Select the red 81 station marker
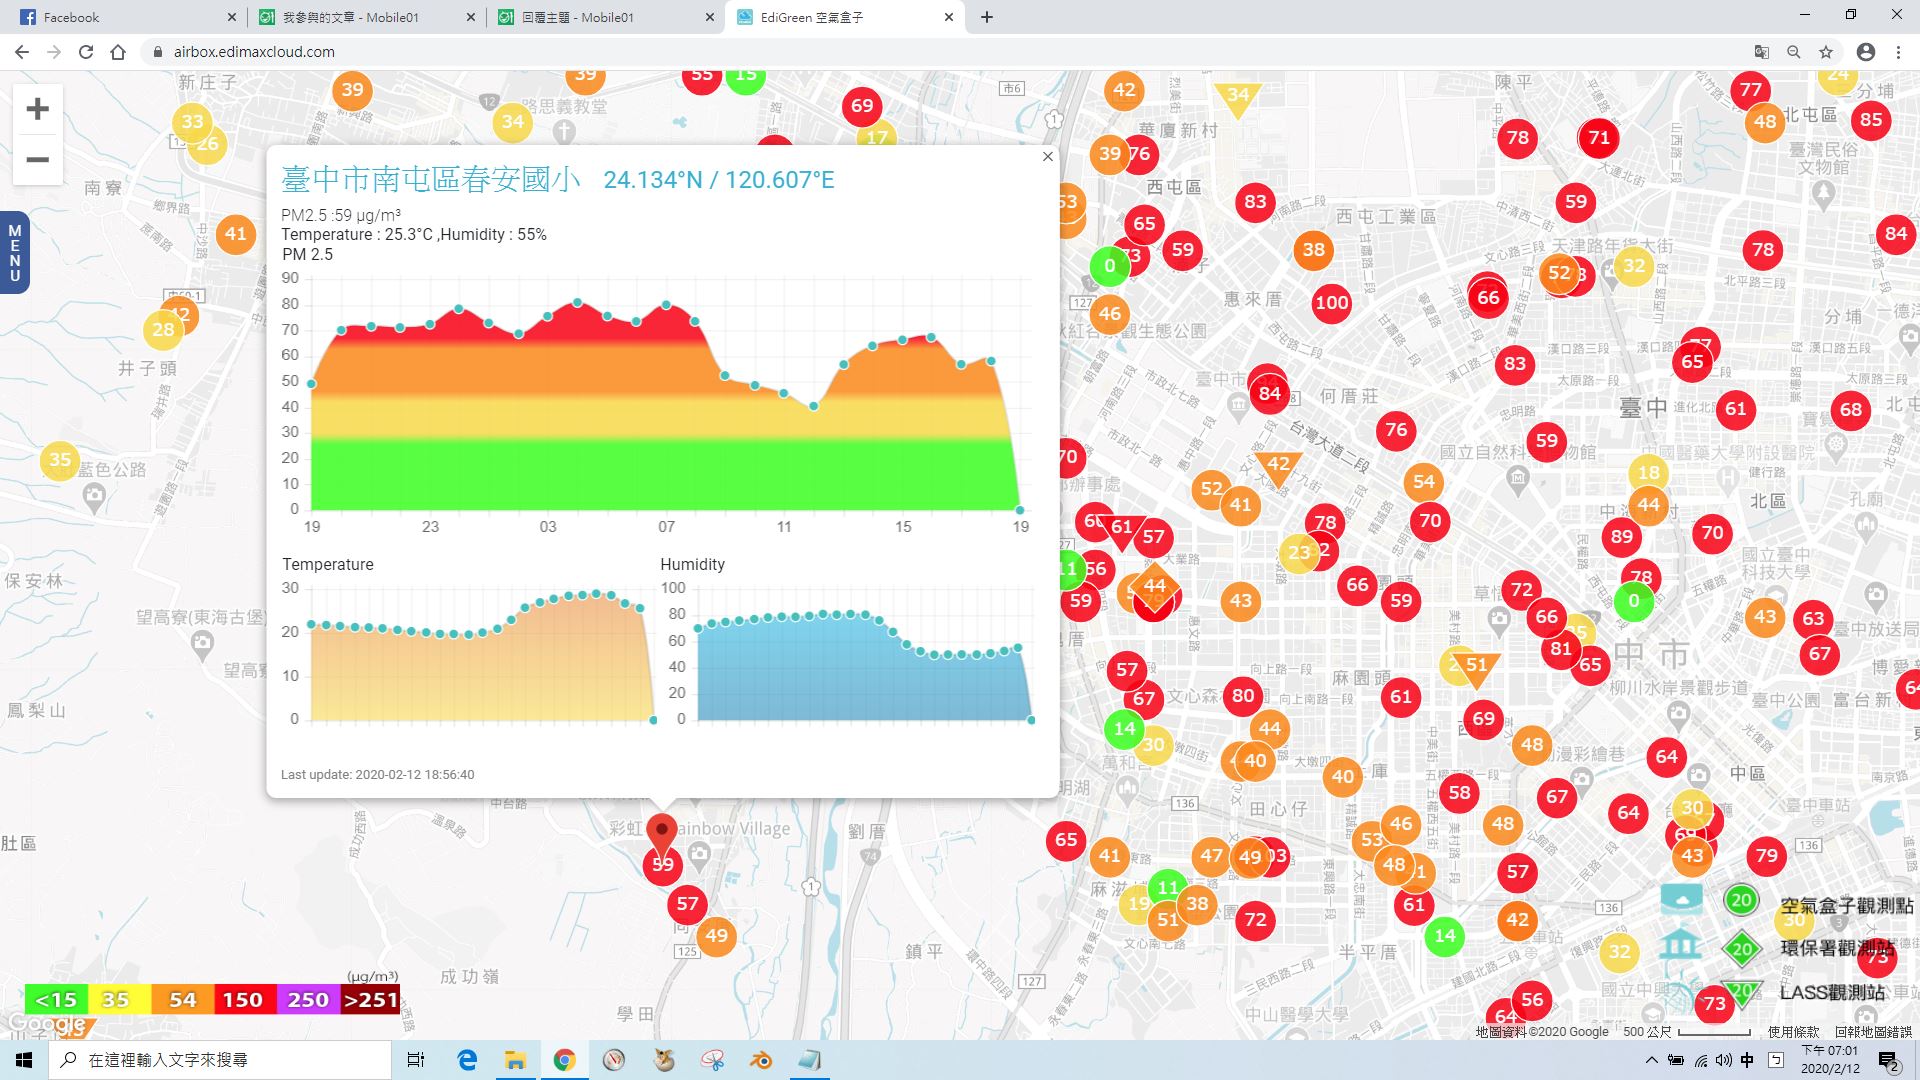The height and width of the screenshot is (1080, 1920). click(1561, 648)
